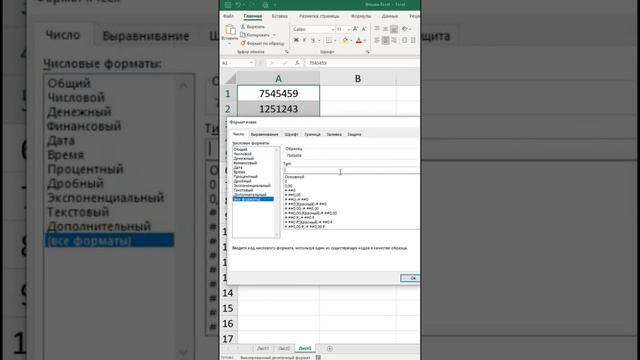Screen dimensions: 640x360
Task: Open the font size dropdown
Action: (x=349, y=29)
